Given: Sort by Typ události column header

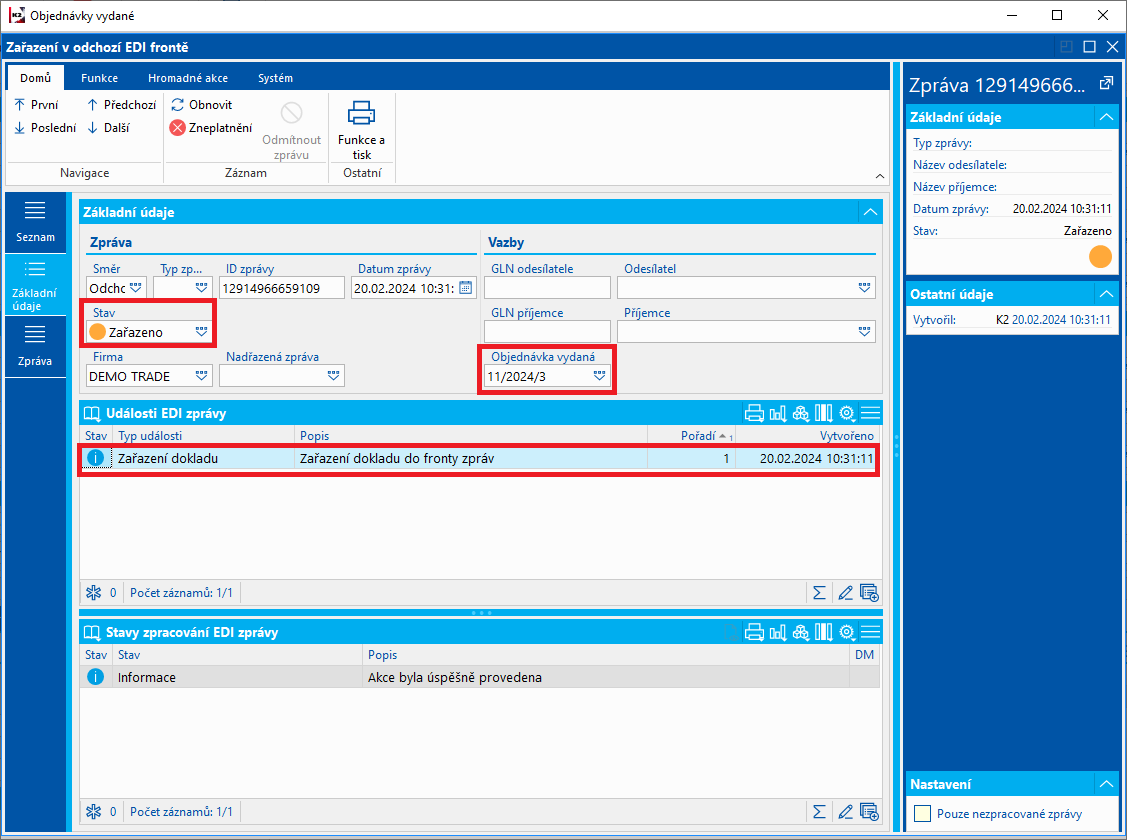Looking at the screenshot, I should (x=204, y=436).
